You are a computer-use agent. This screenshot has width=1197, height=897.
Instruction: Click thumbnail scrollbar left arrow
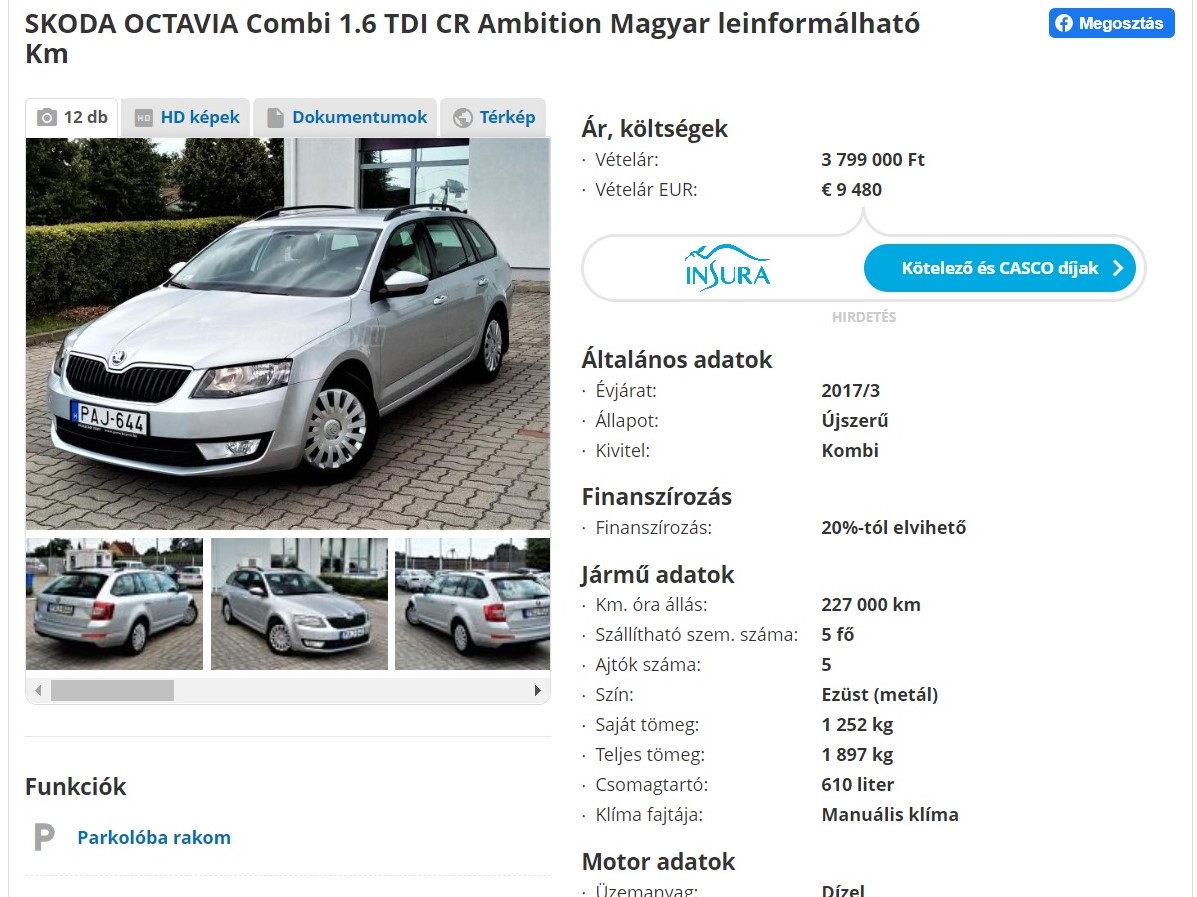point(38,690)
